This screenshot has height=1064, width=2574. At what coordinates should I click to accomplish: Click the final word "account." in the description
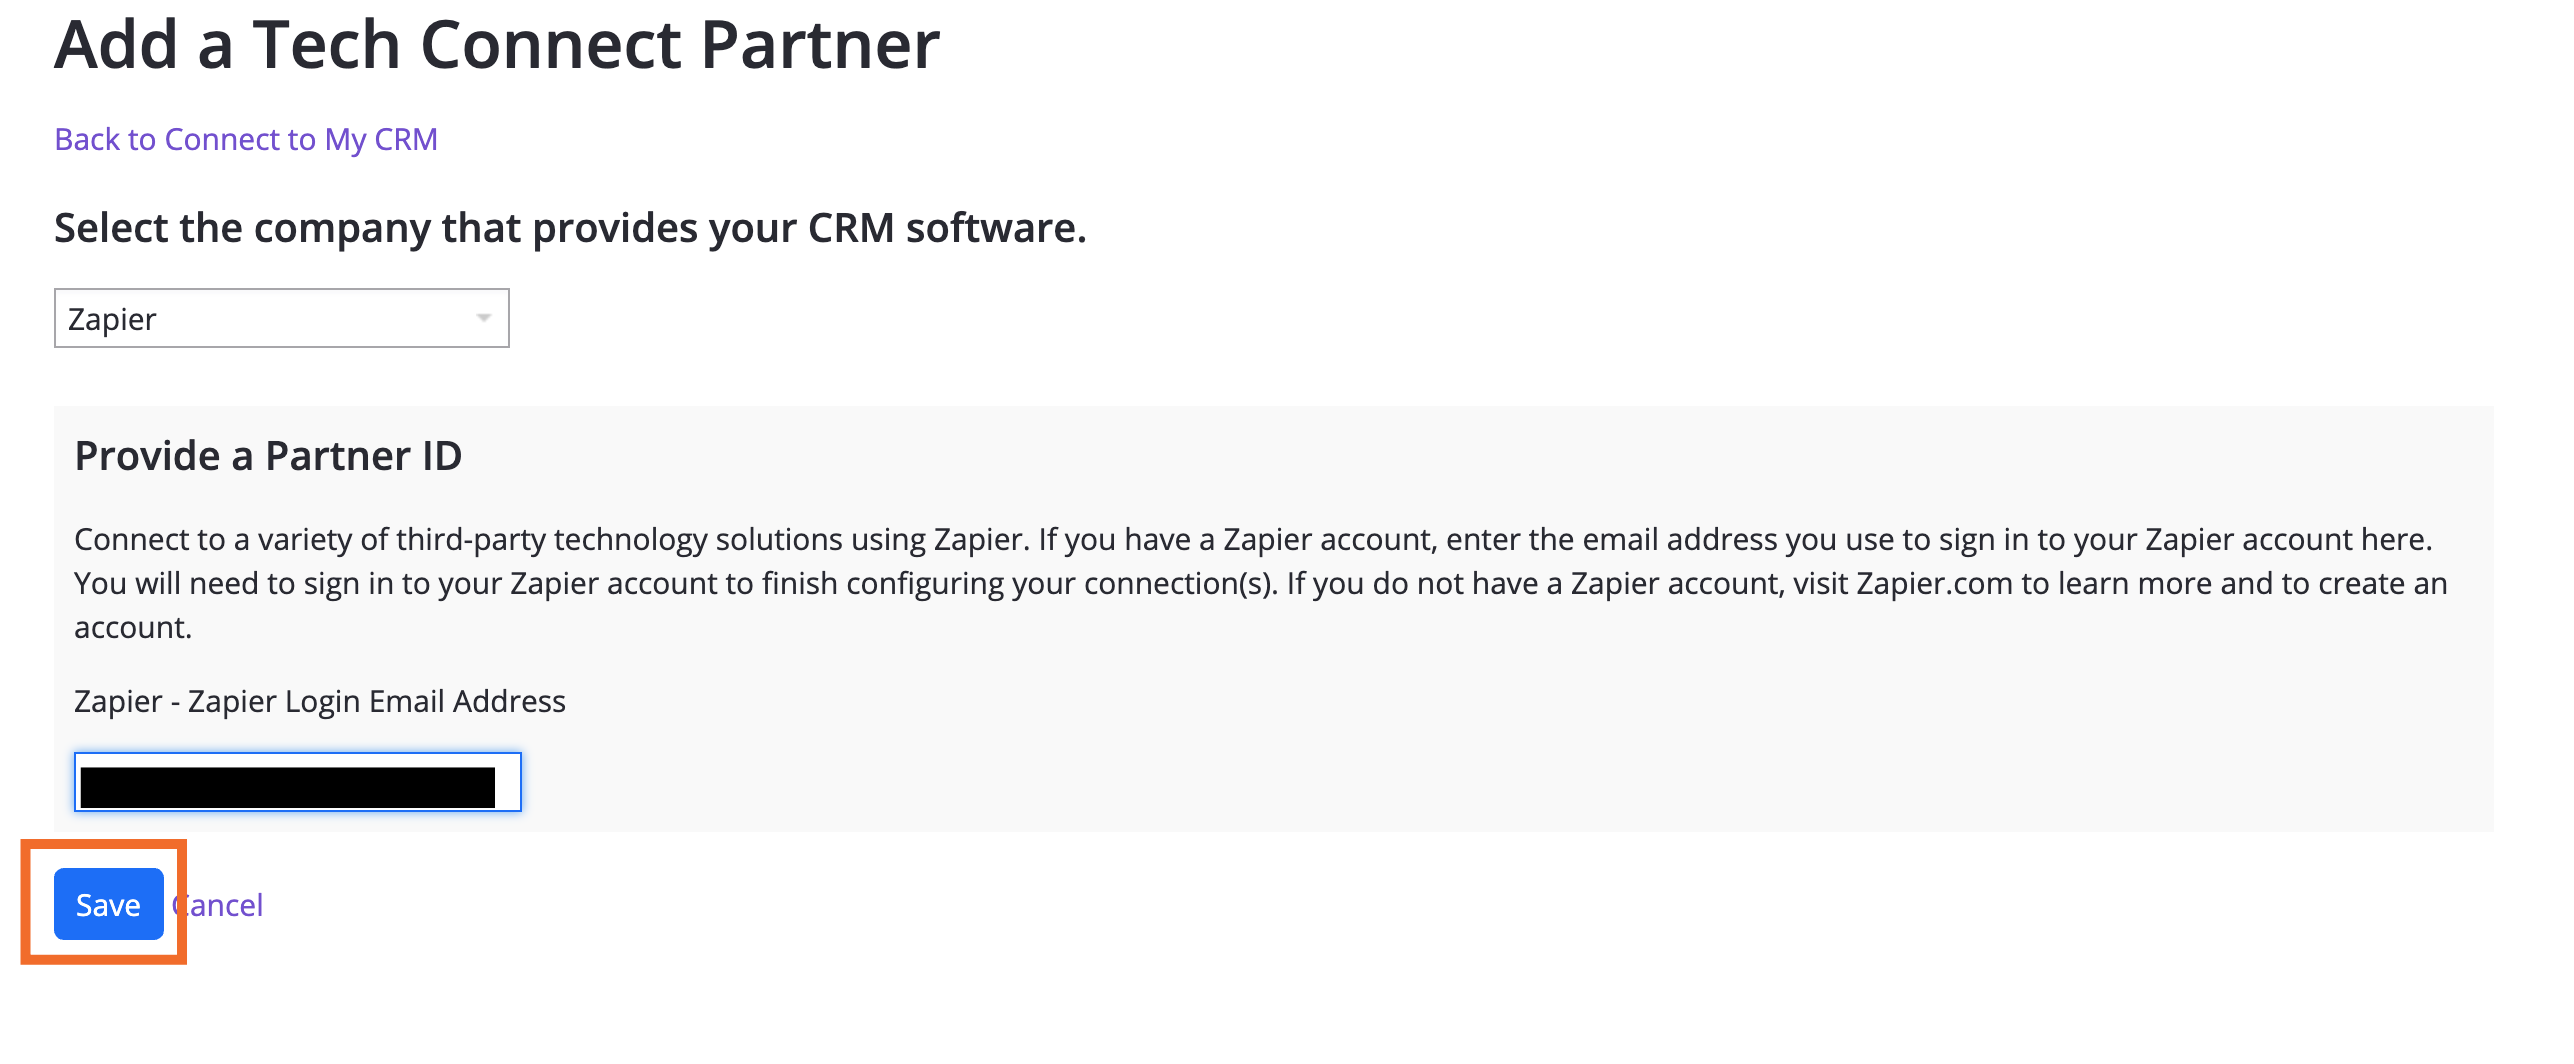pos(133,627)
